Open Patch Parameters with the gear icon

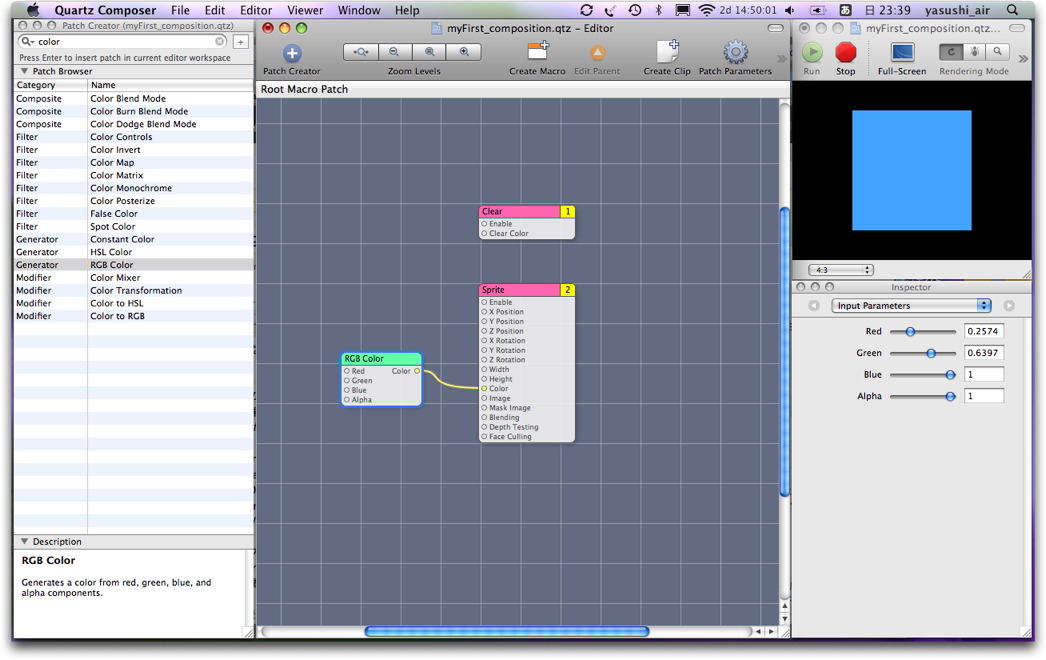pyautogui.click(x=735, y=52)
